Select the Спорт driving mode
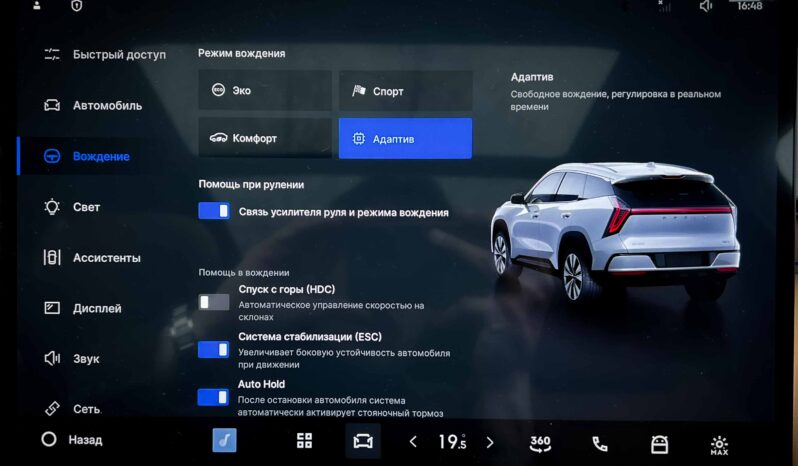Viewport: 798px width, 466px height. pos(406,91)
